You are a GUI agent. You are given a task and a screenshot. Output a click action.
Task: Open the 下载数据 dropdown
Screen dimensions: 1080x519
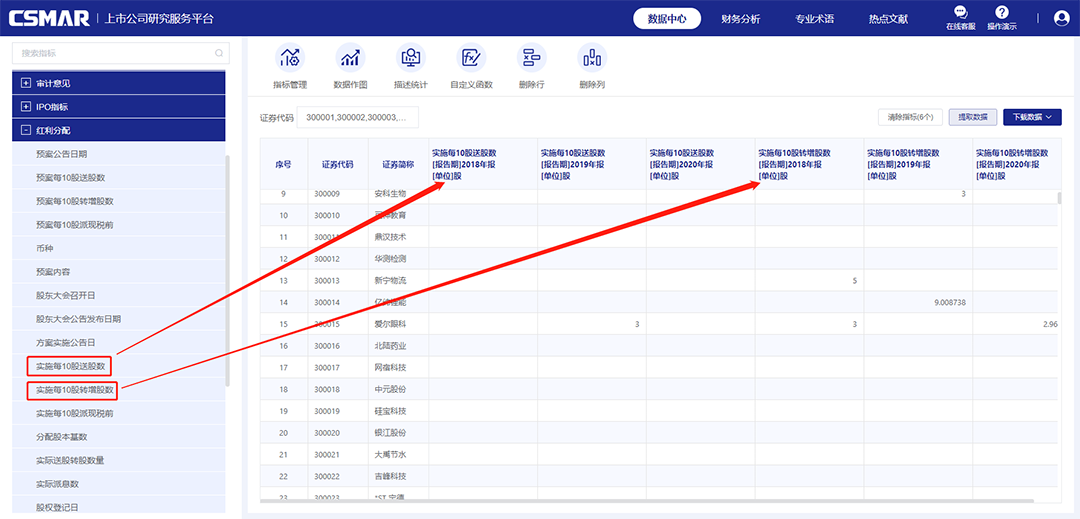click(1032, 117)
